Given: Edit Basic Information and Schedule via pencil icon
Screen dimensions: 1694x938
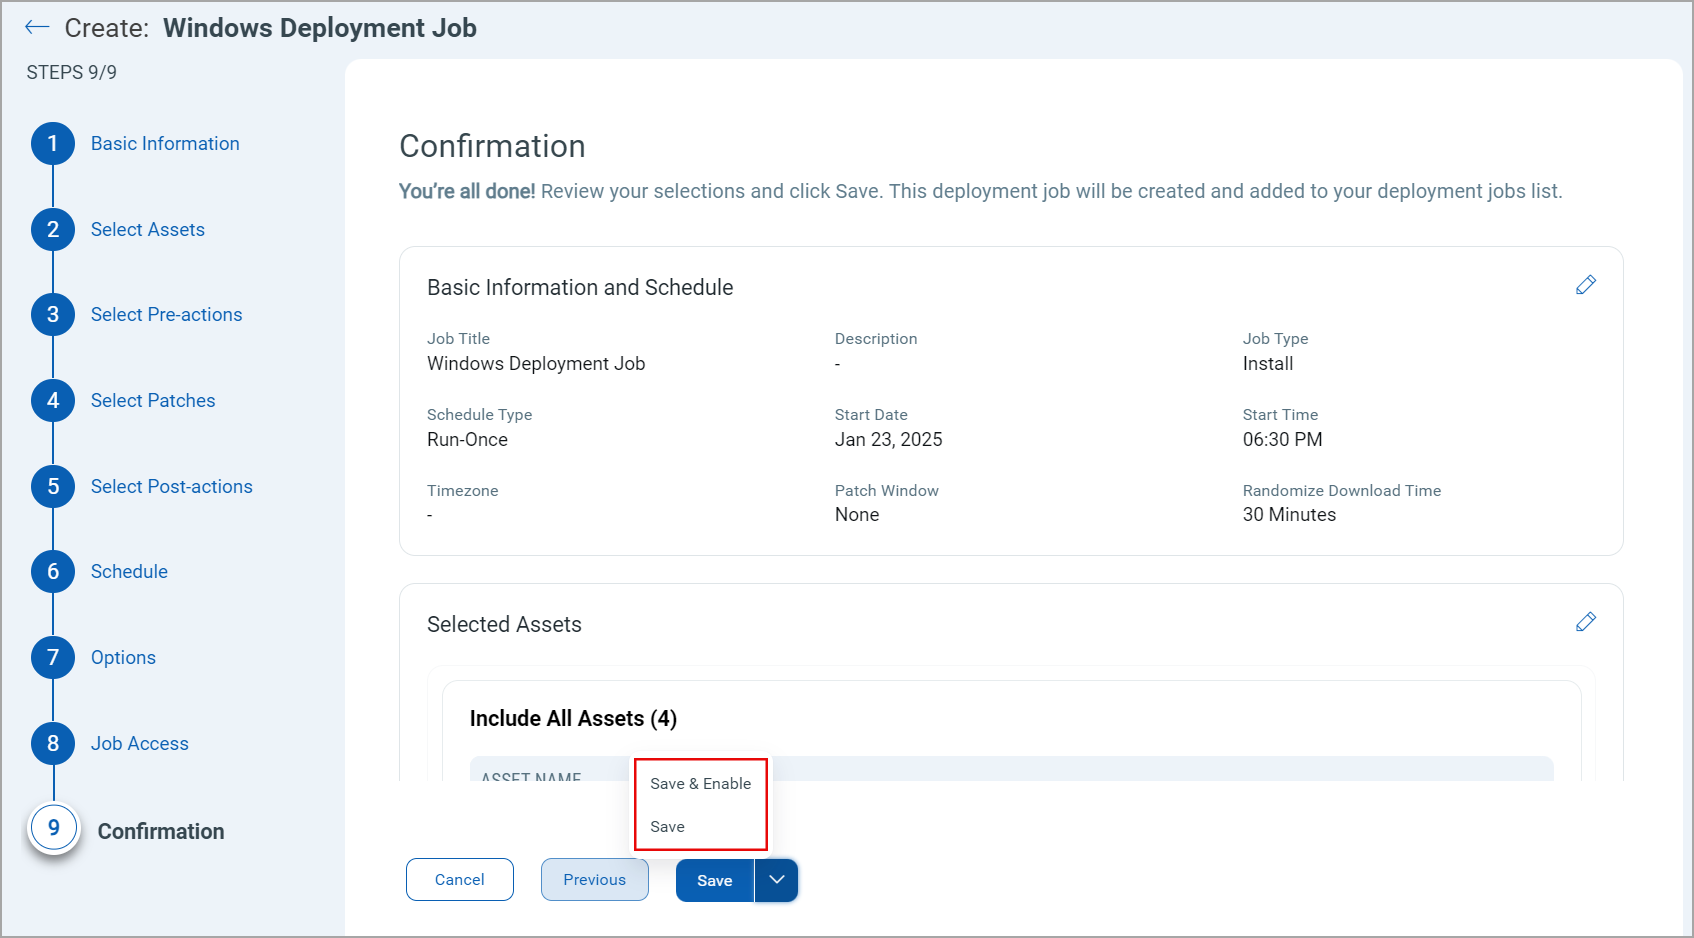Looking at the screenshot, I should point(1586,285).
